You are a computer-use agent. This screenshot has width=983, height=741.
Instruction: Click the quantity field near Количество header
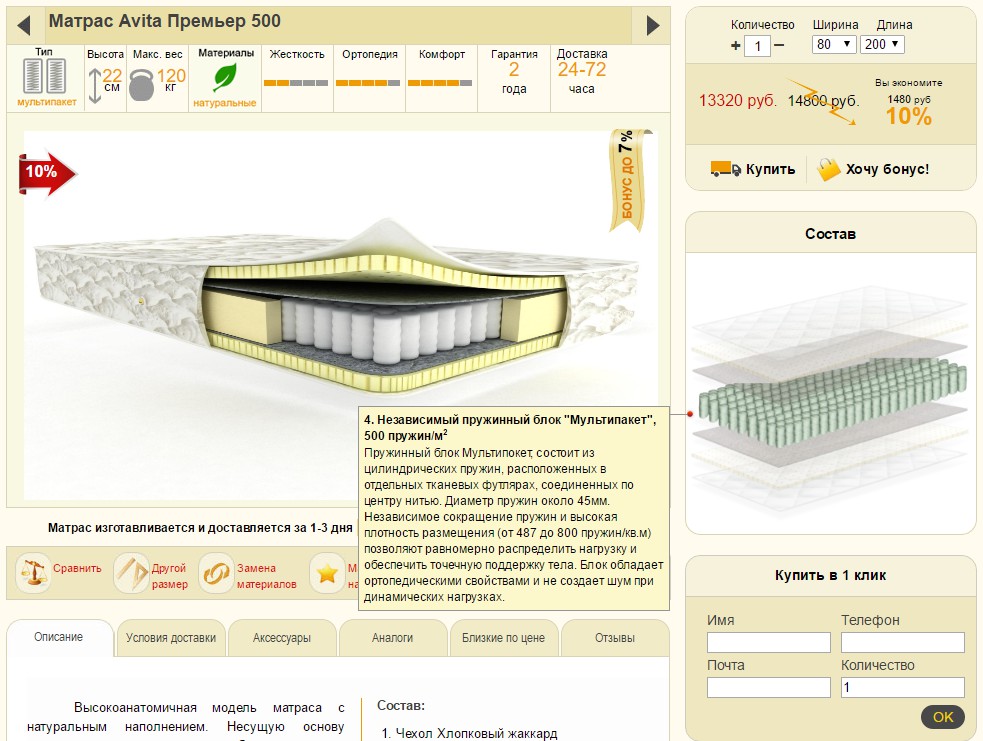[757, 46]
